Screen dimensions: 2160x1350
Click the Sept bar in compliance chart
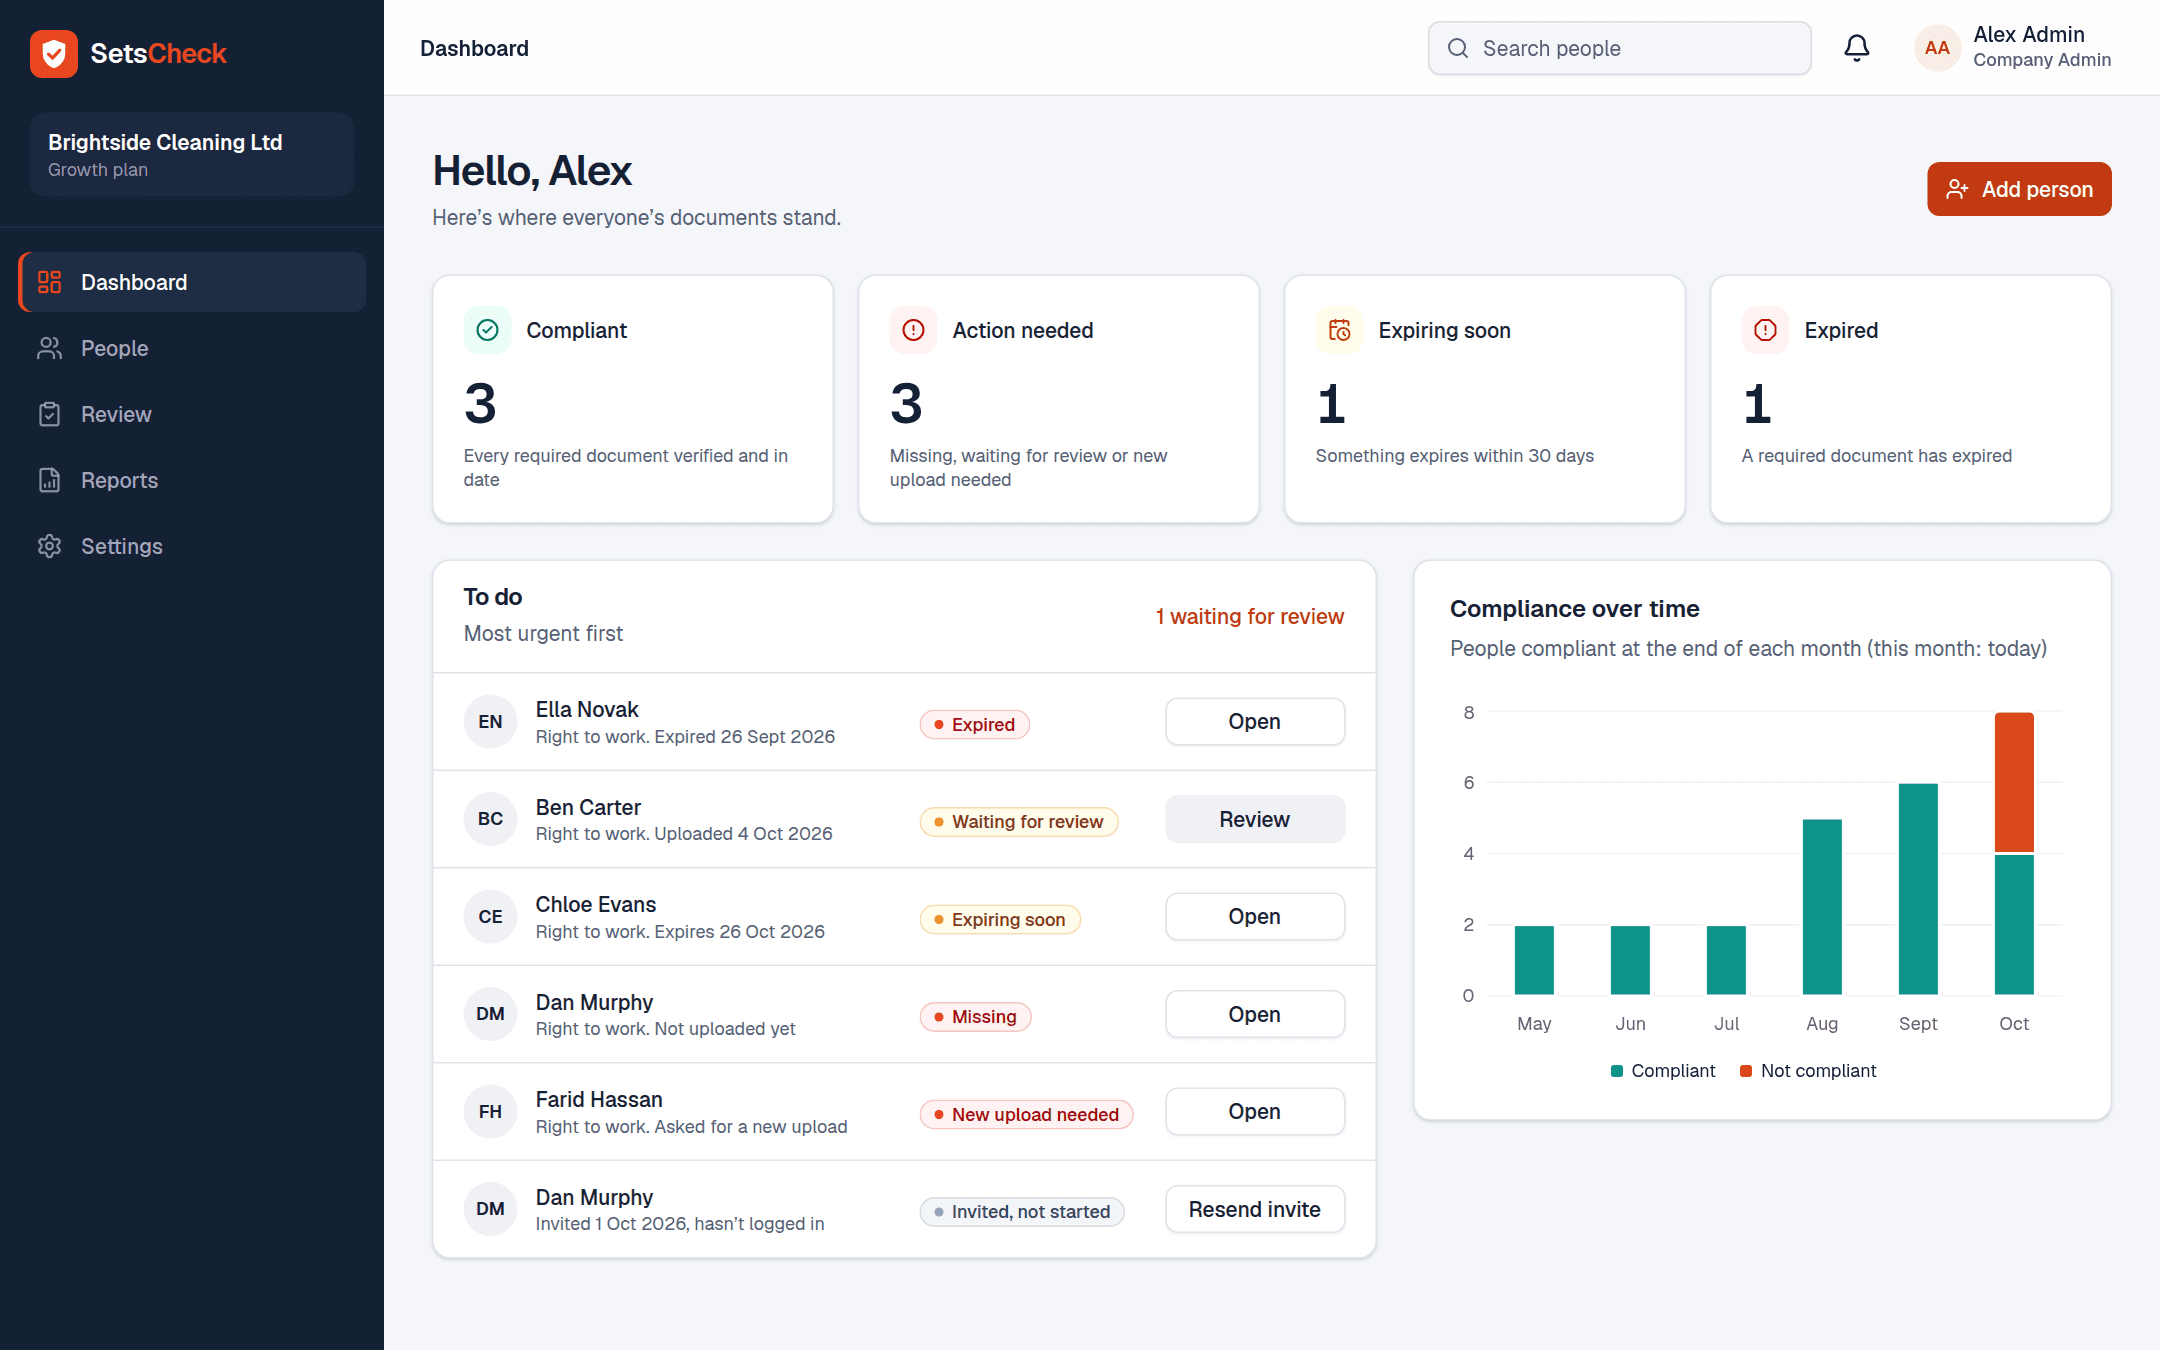tap(1918, 889)
